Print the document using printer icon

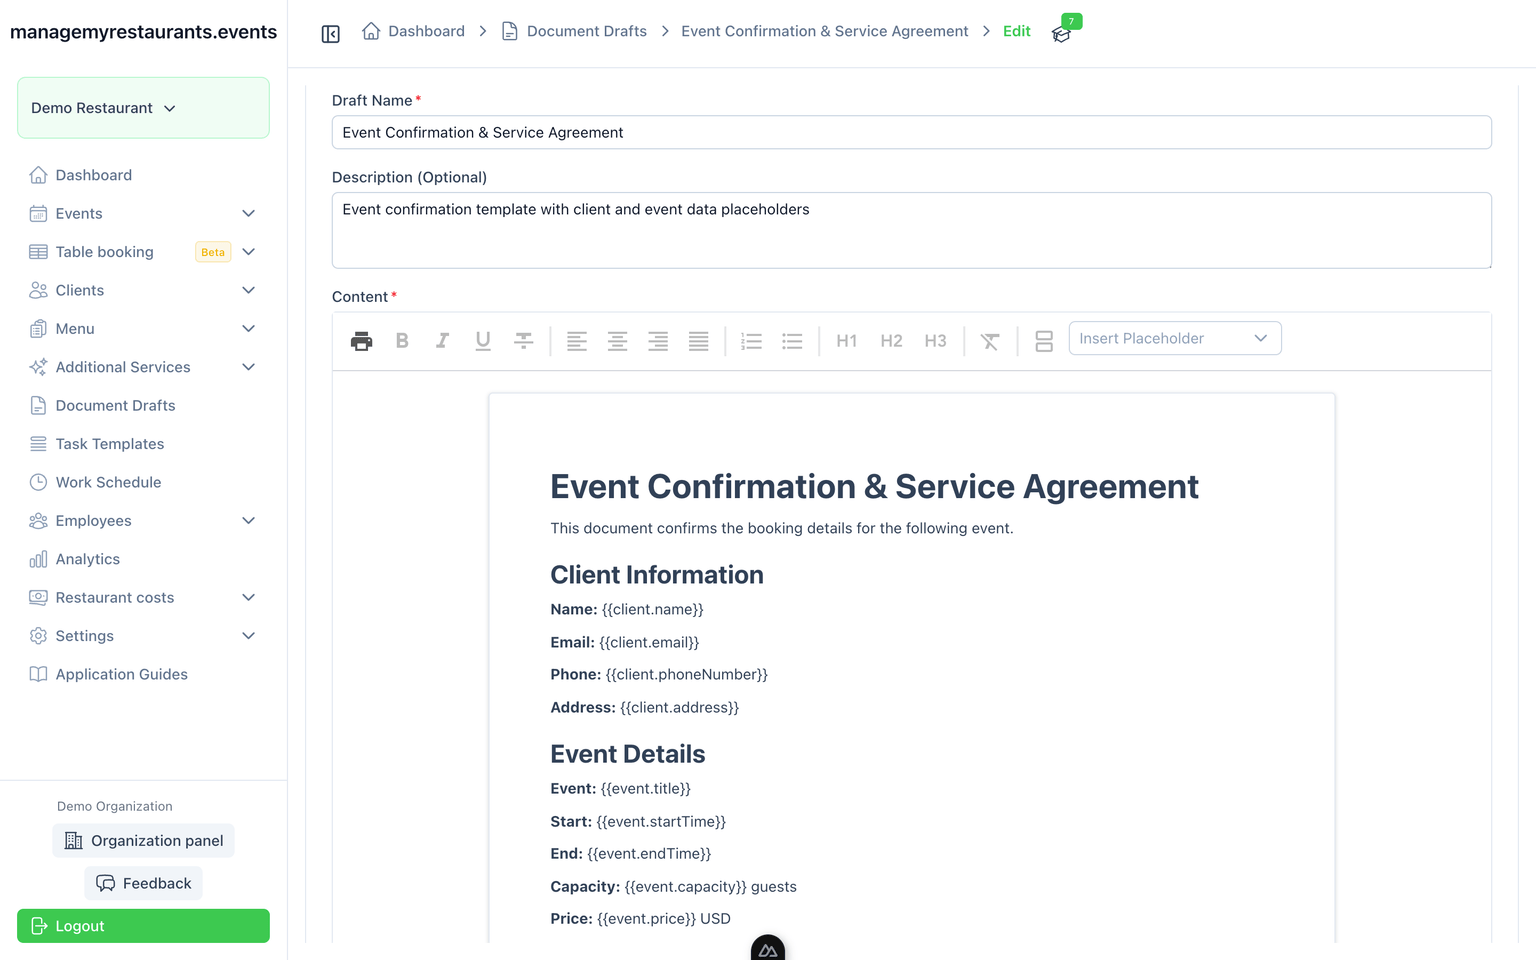point(362,341)
